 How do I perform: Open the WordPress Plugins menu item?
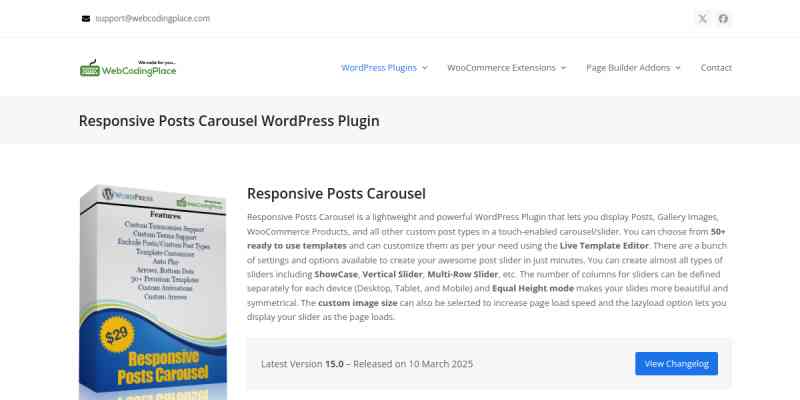(x=379, y=68)
